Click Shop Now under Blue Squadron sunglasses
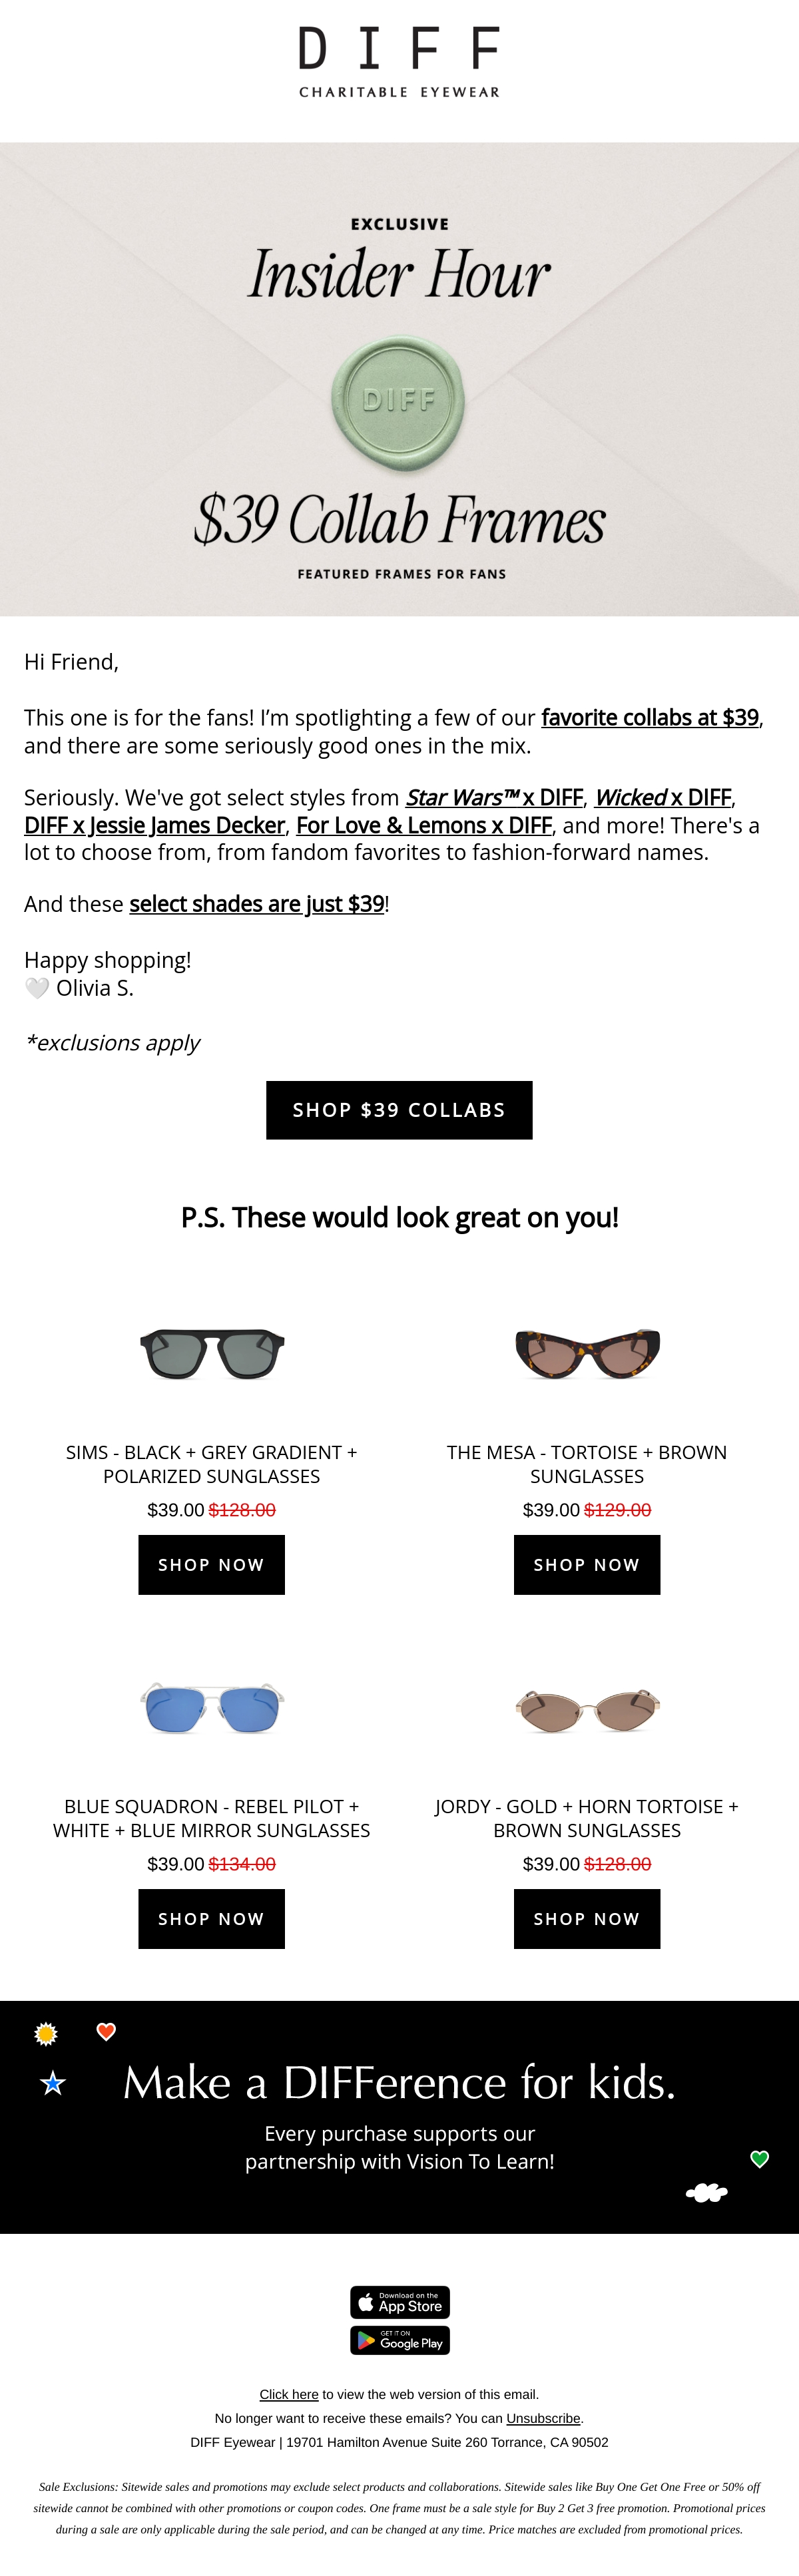 click(x=211, y=1919)
